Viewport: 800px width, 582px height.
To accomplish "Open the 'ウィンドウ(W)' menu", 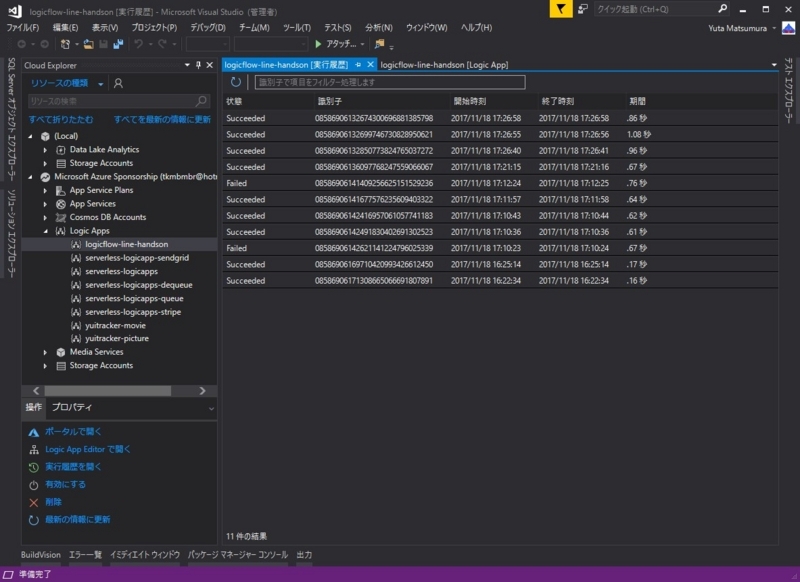I will point(427,28).
